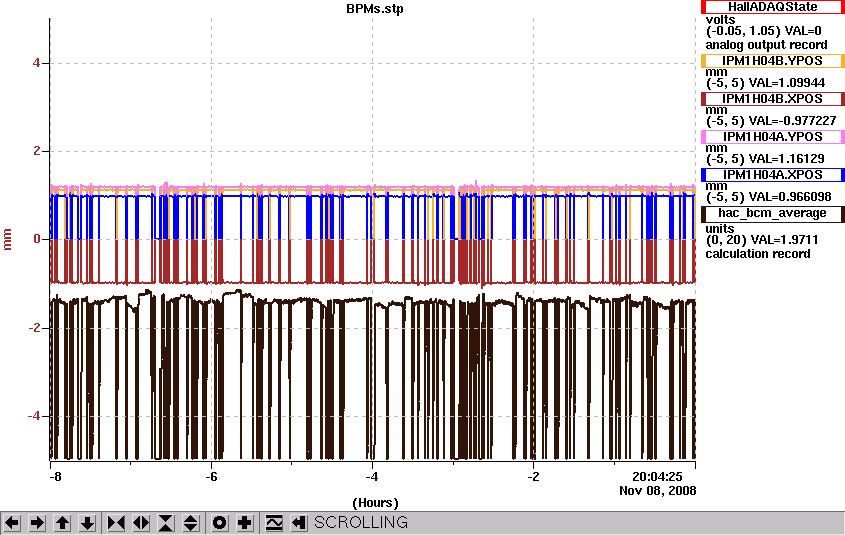Screen dimensions: 845x535
Task: Click the return-to-scrolling arrow icon
Action: pos(299,523)
